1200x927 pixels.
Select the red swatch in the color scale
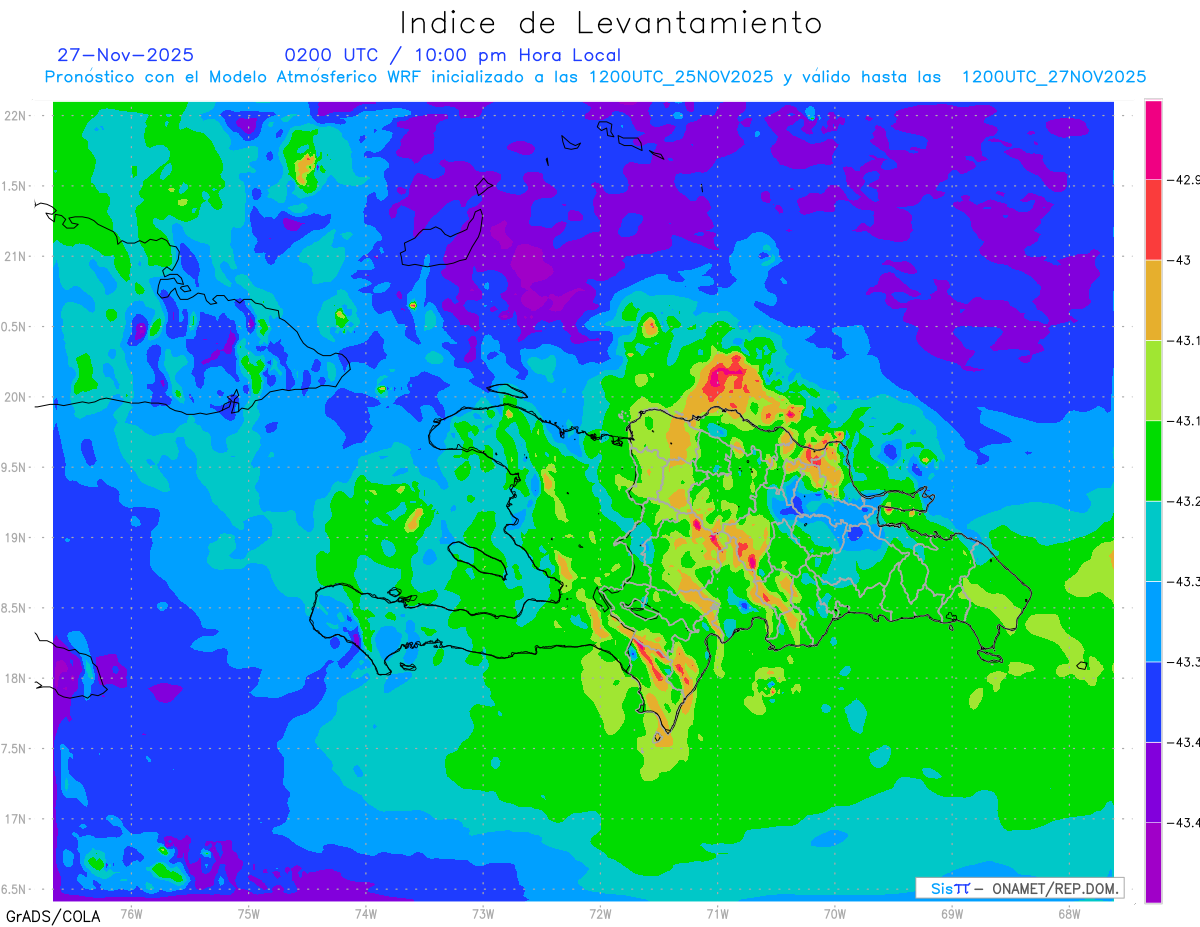(x=1153, y=220)
